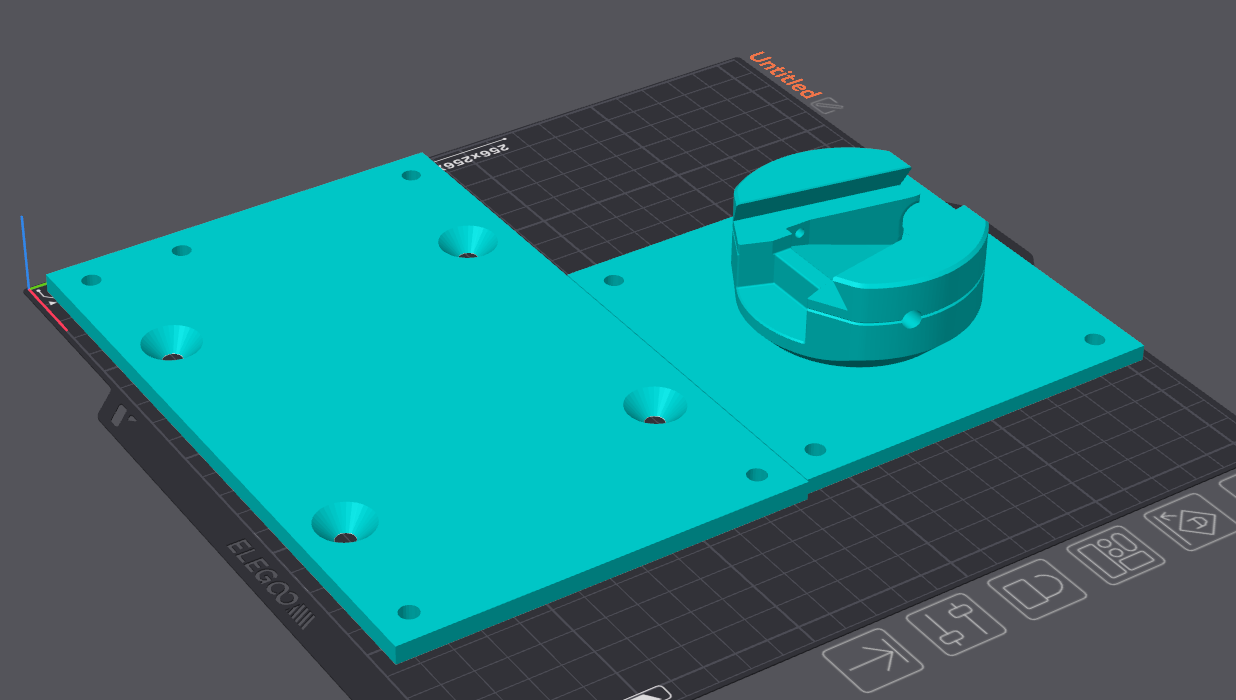Image resolution: width=1236 pixels, height=700 pixels.
Task: Click the 256x256 bed size label
Action: 476,155
